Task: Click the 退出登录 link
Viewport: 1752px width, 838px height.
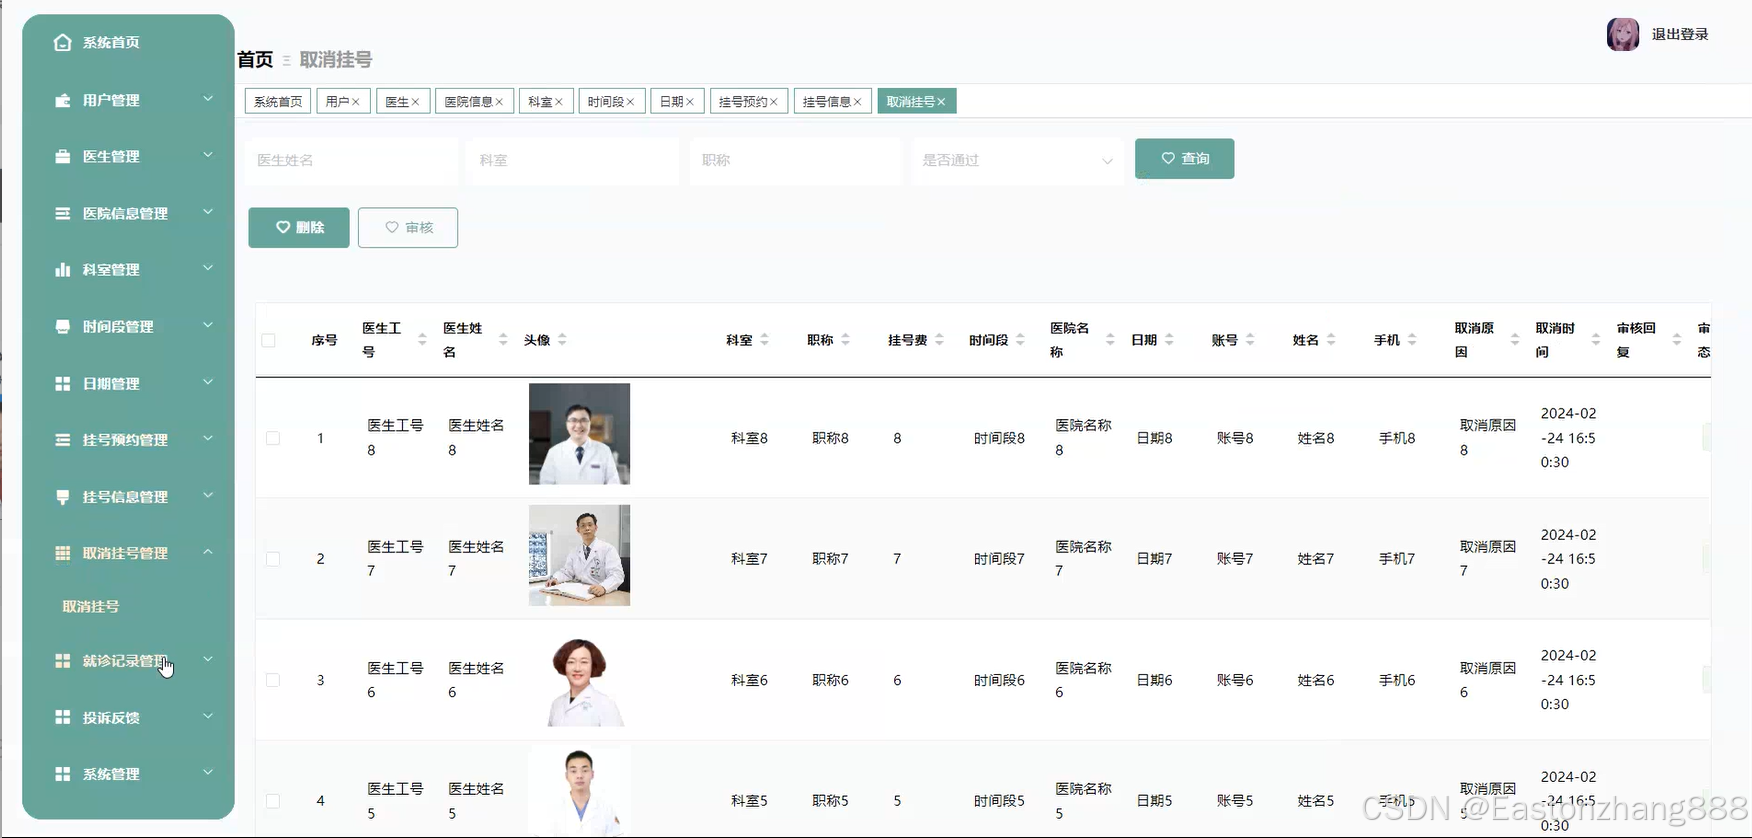Action: pyautogui.click(x=1680, y=34)
